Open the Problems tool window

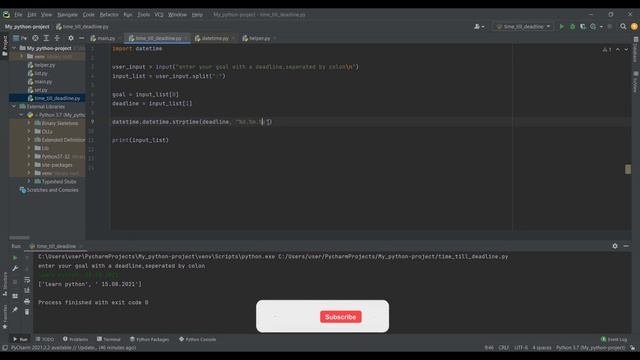[76, 339]
